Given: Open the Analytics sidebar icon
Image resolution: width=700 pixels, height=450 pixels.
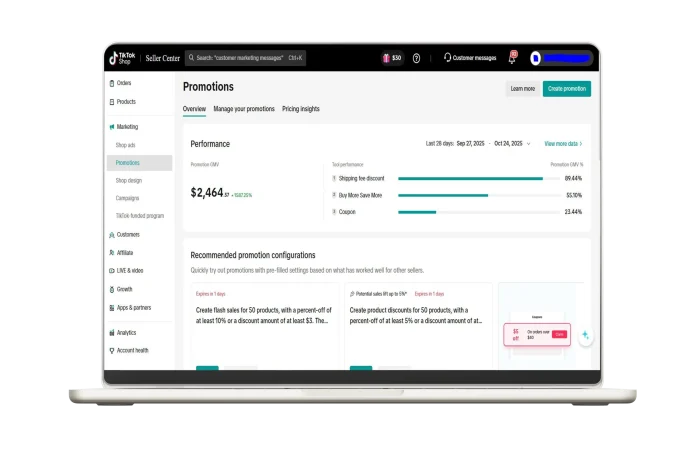Looking at the screenshot, I should 112,333.
